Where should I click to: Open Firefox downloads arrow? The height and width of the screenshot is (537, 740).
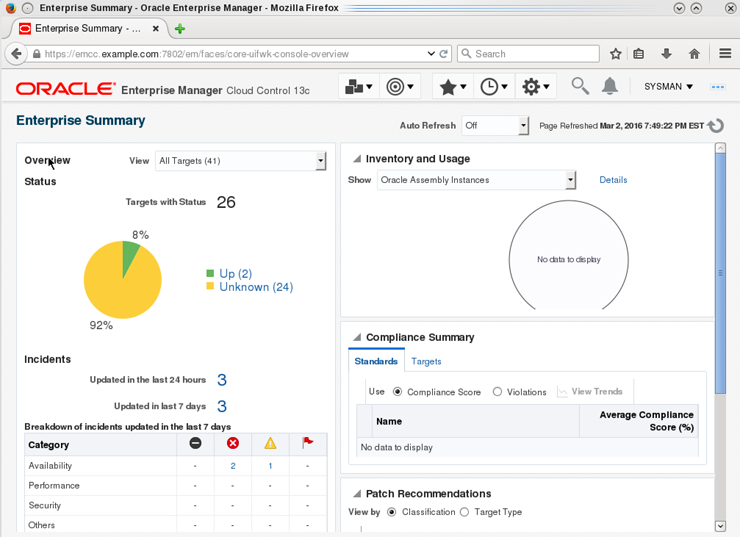point(666,54)
